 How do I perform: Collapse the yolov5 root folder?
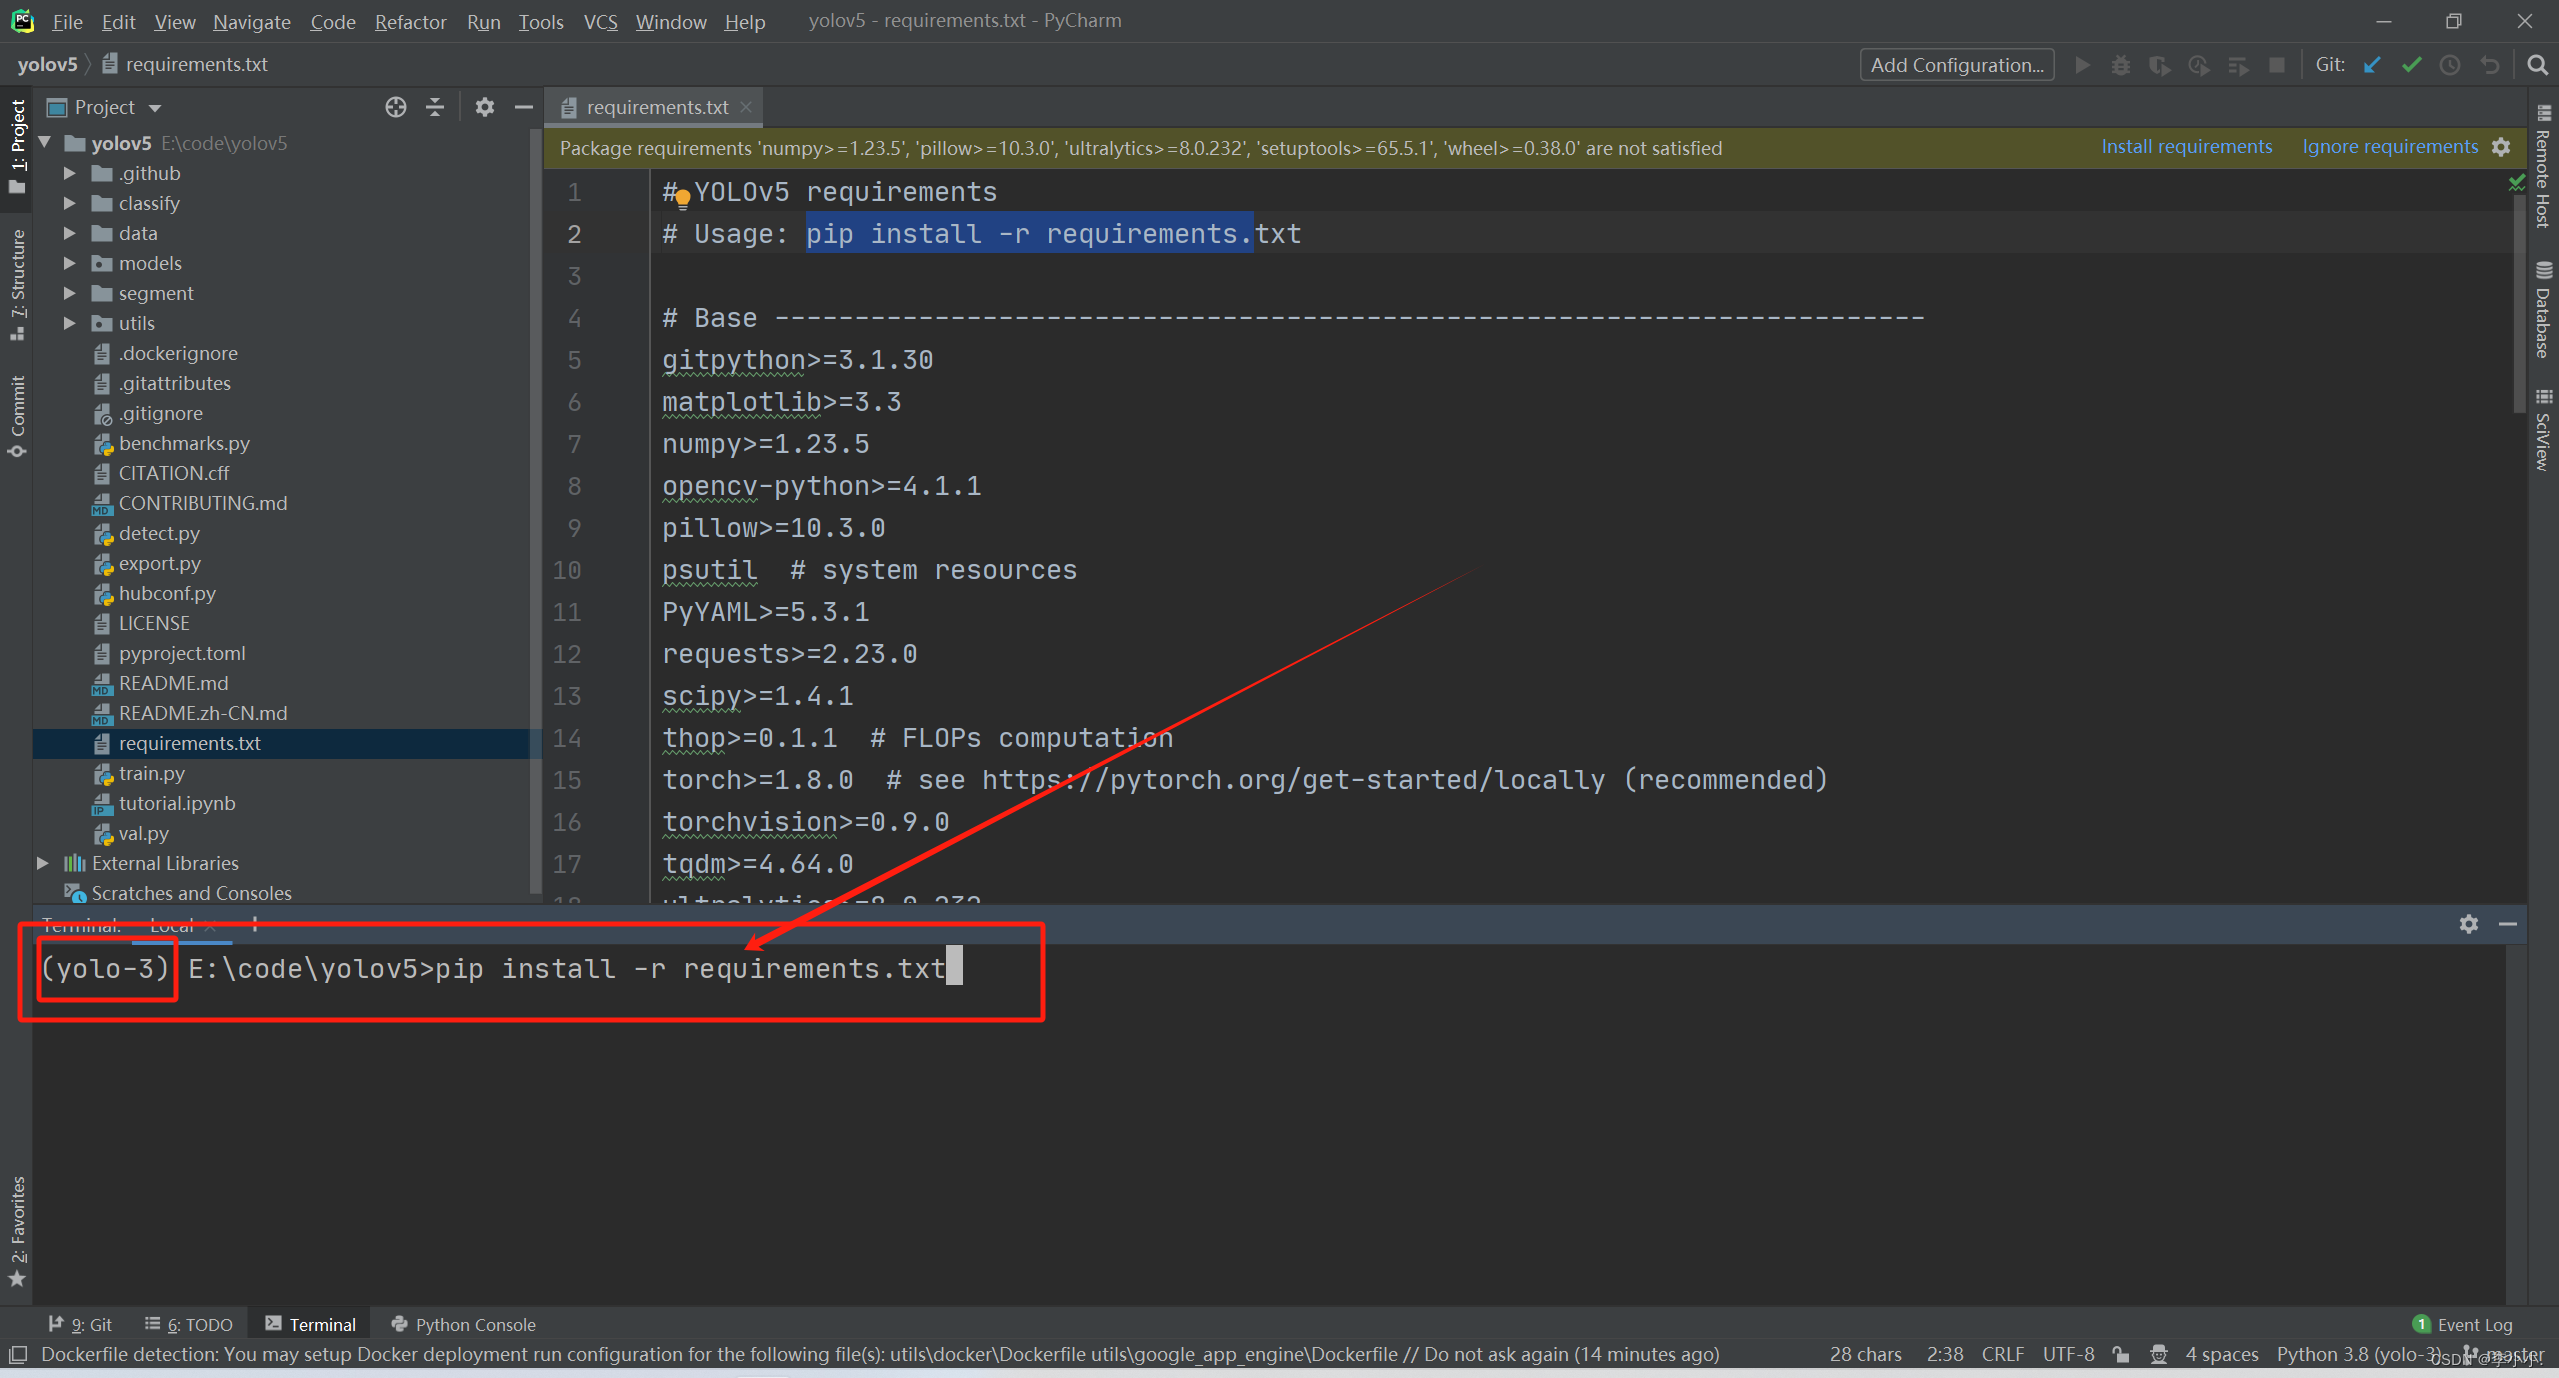tap(45, 143)
